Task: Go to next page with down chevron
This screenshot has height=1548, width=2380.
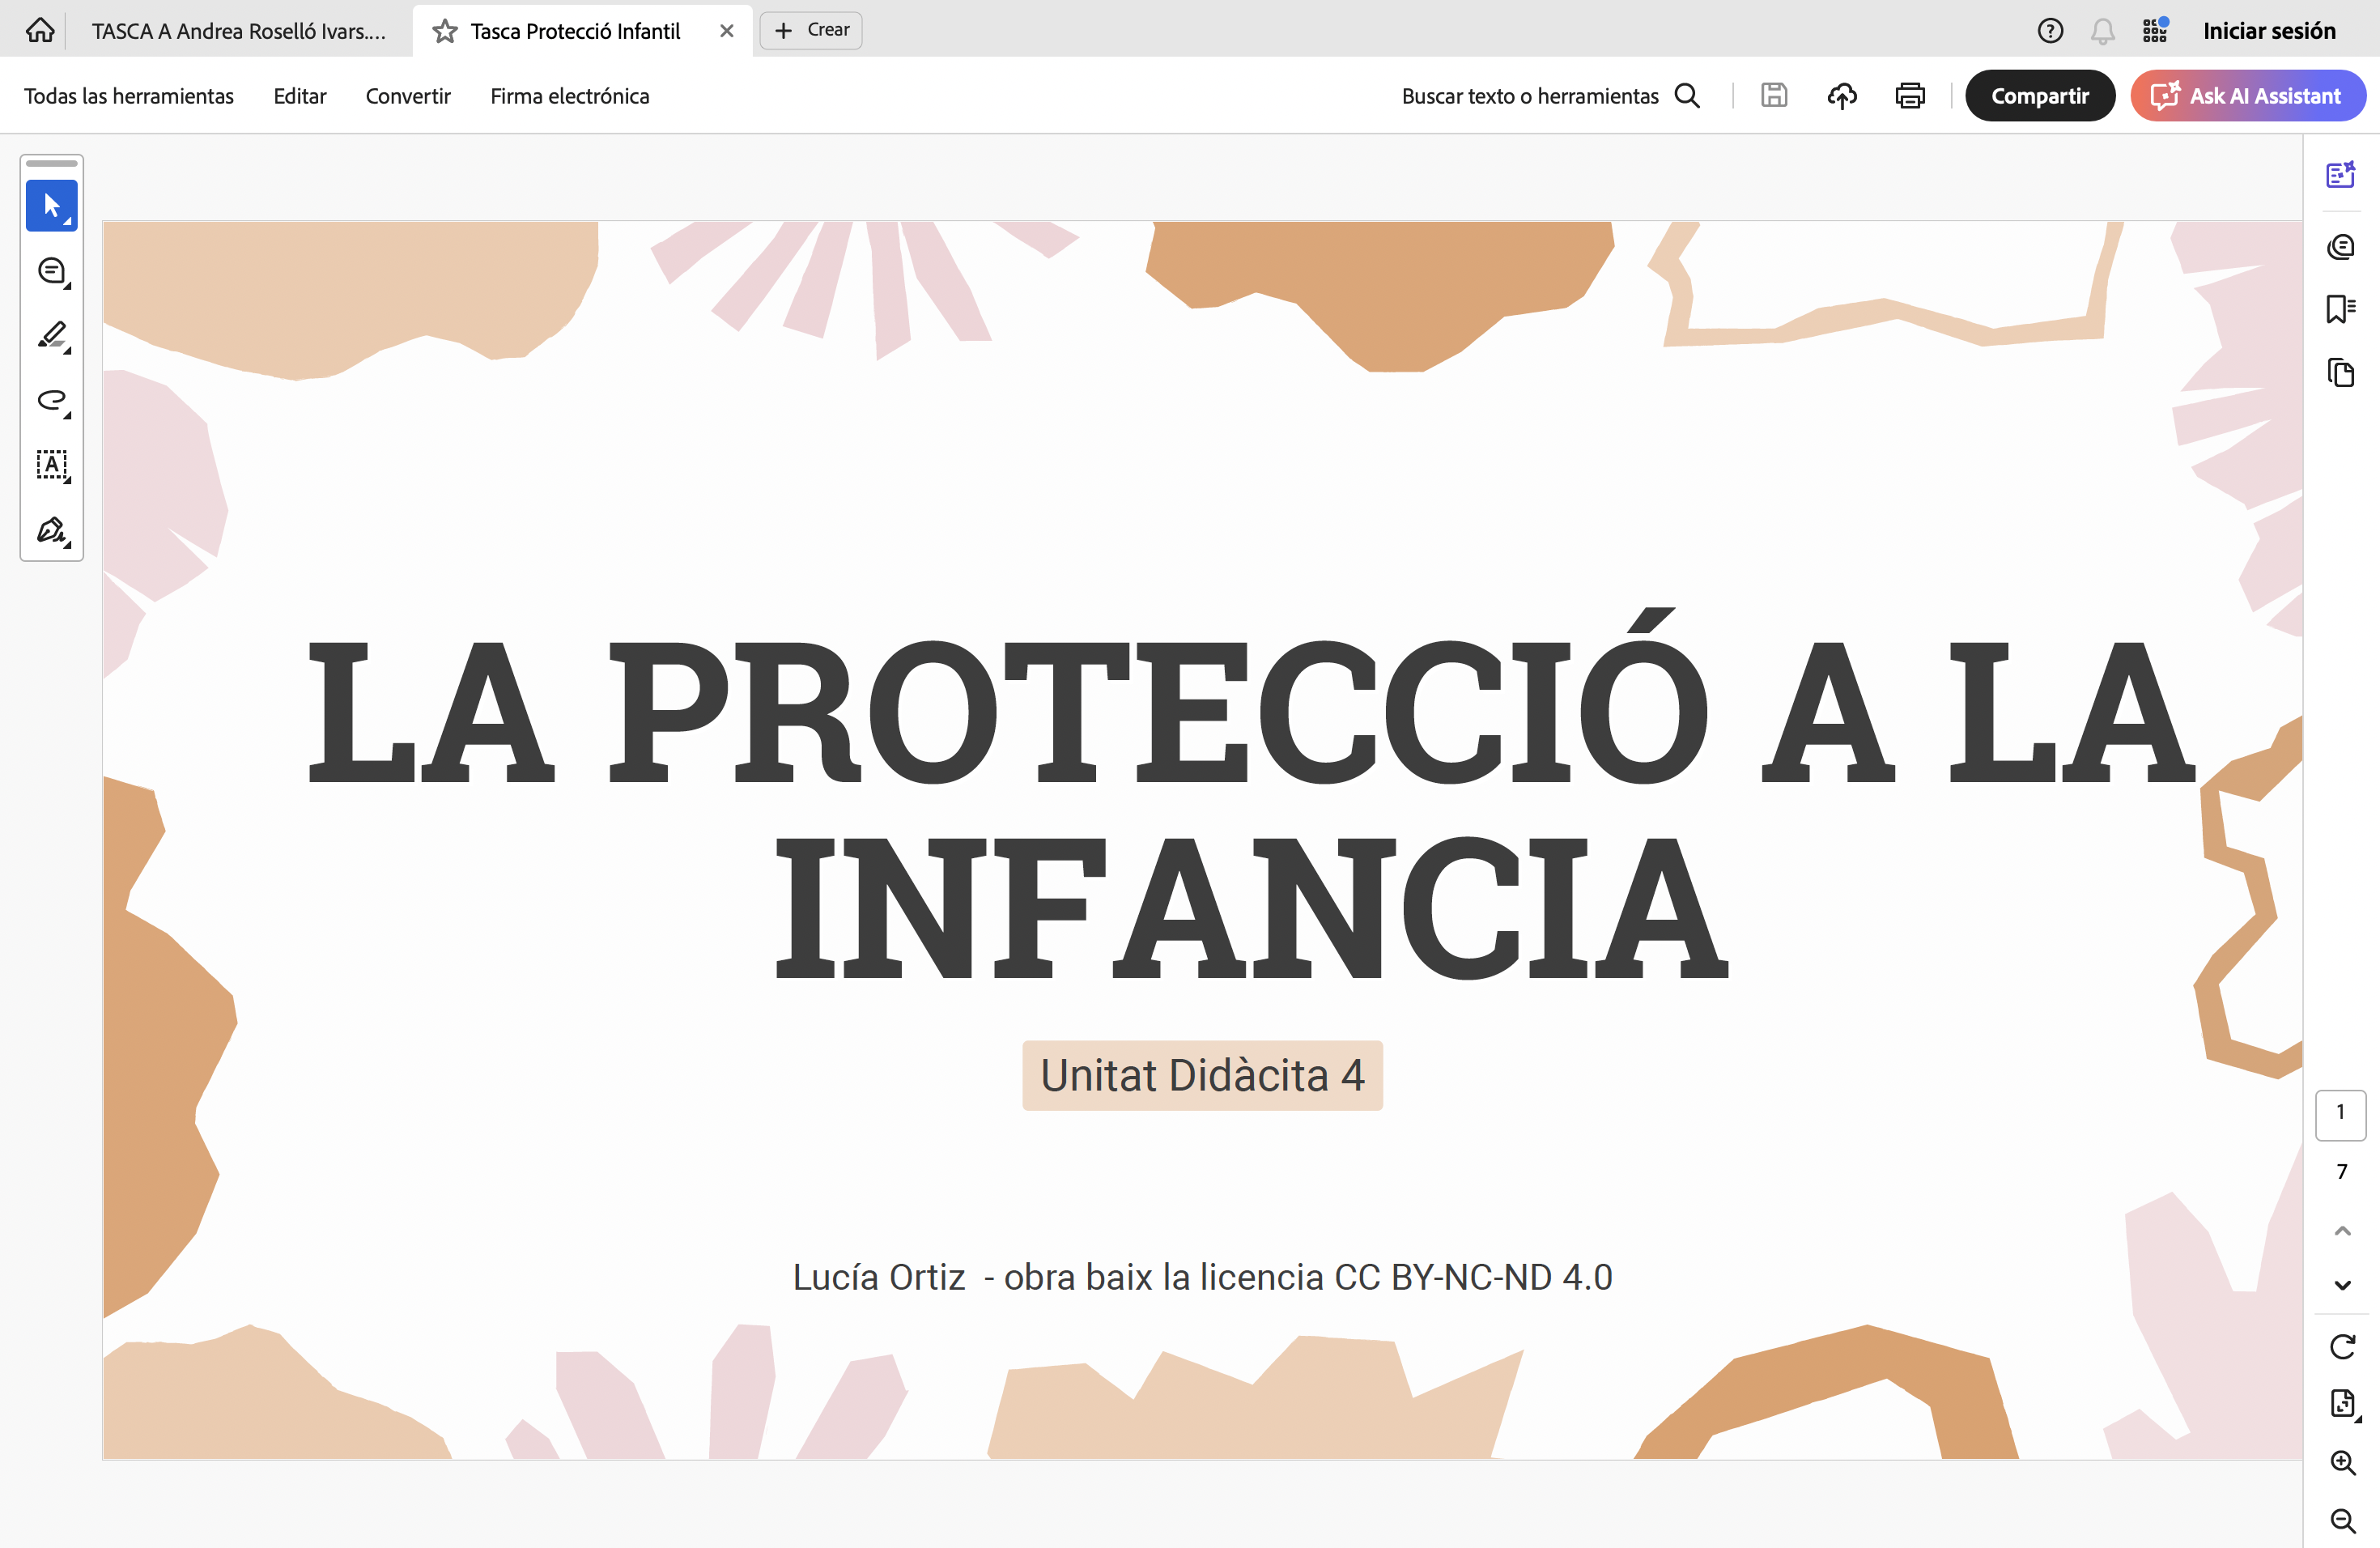Action: coord(2342,1285)
